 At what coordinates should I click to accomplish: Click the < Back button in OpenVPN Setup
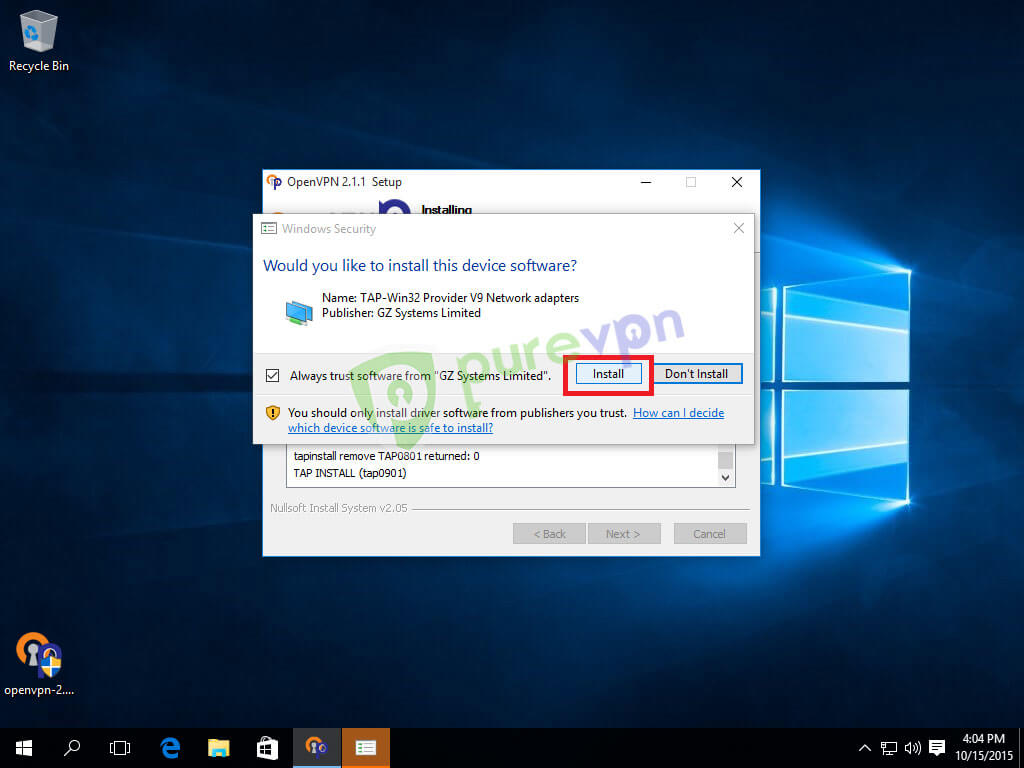coord(550,534)
